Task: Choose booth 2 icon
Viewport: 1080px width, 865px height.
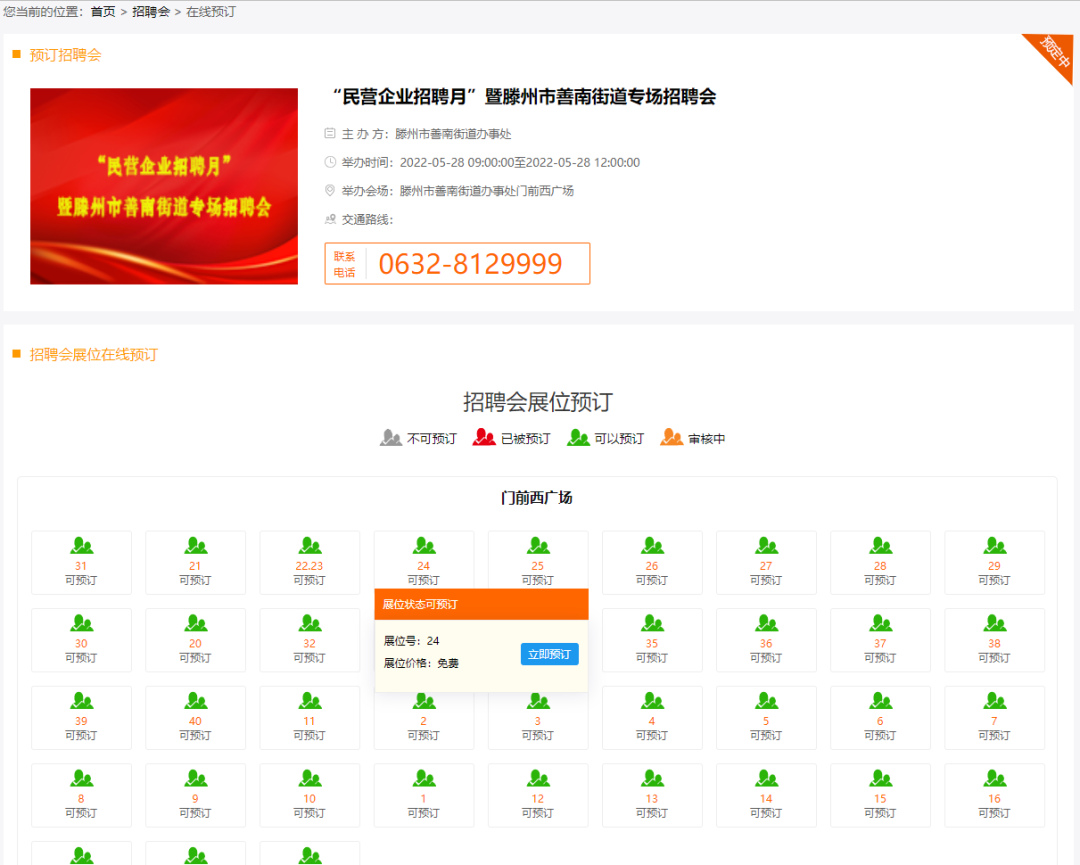Action: pyautogui.click(x=424, y=701)
